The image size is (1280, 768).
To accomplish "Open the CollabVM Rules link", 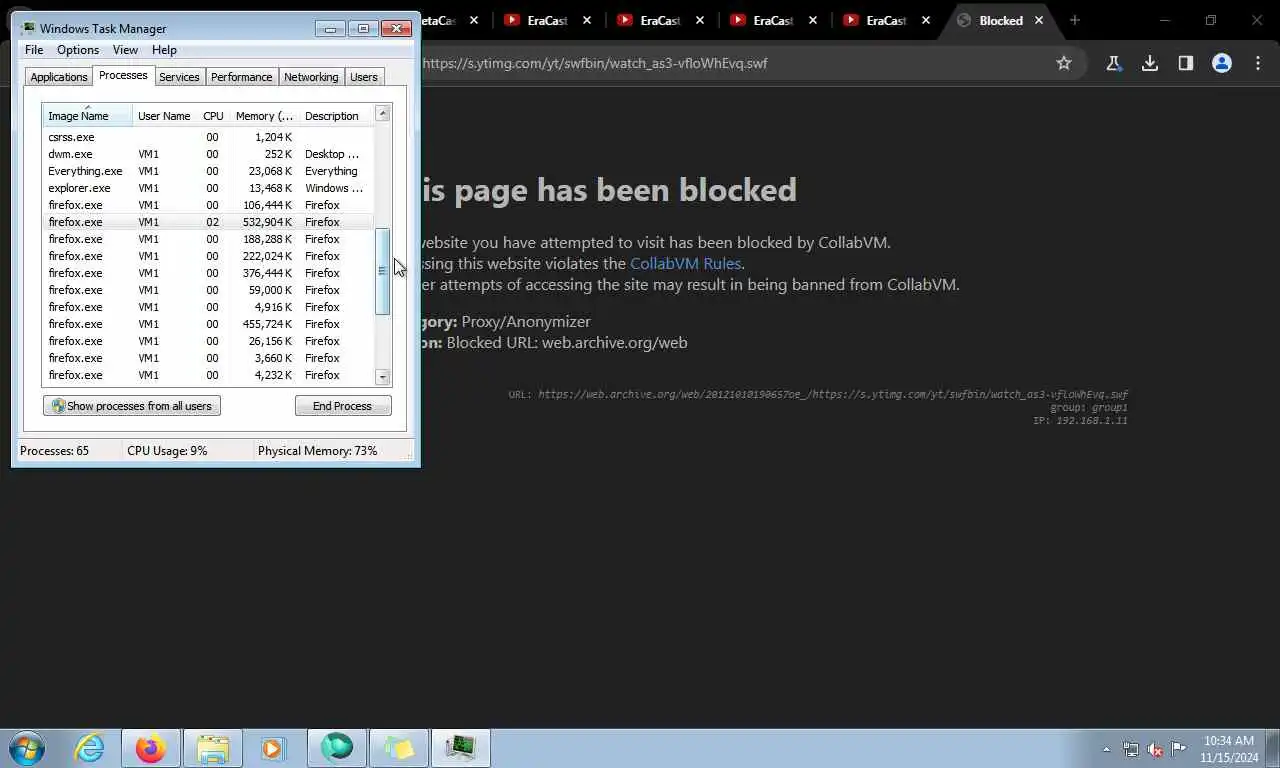I will tap(685, 264).
